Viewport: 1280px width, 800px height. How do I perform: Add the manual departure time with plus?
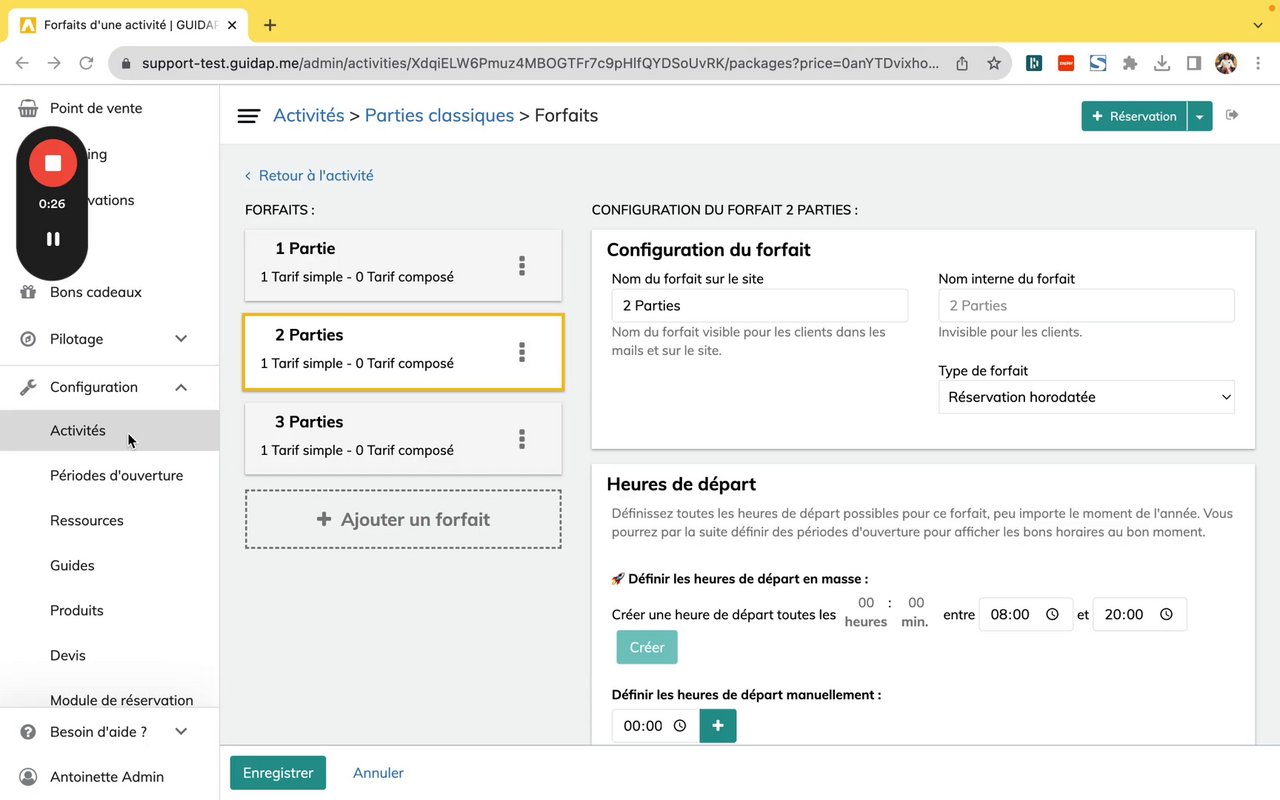tap(718, 726)
